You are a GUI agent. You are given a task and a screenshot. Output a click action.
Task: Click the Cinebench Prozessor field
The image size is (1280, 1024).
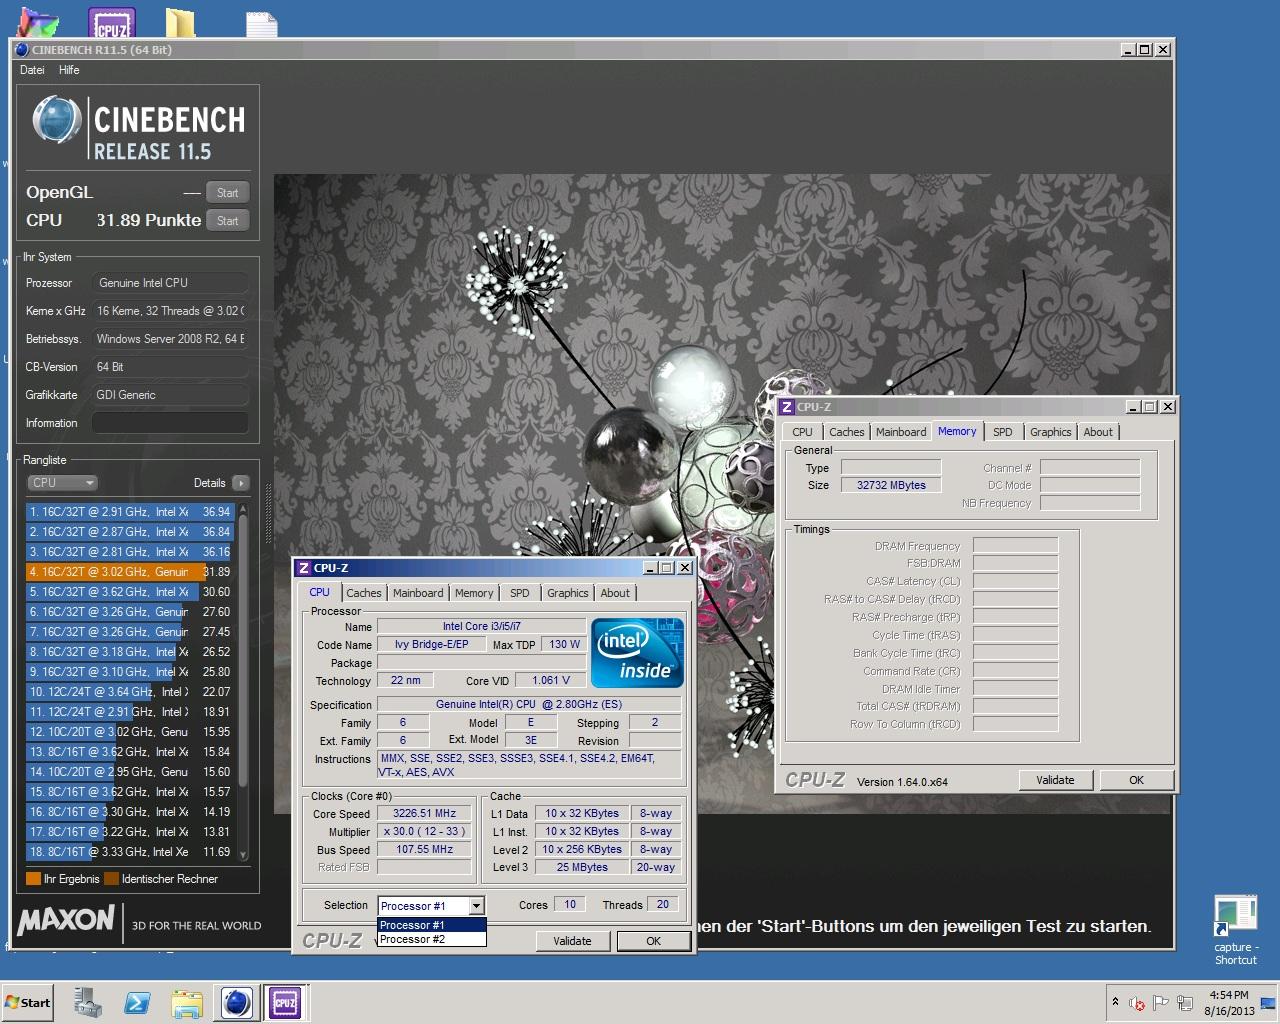170,283
